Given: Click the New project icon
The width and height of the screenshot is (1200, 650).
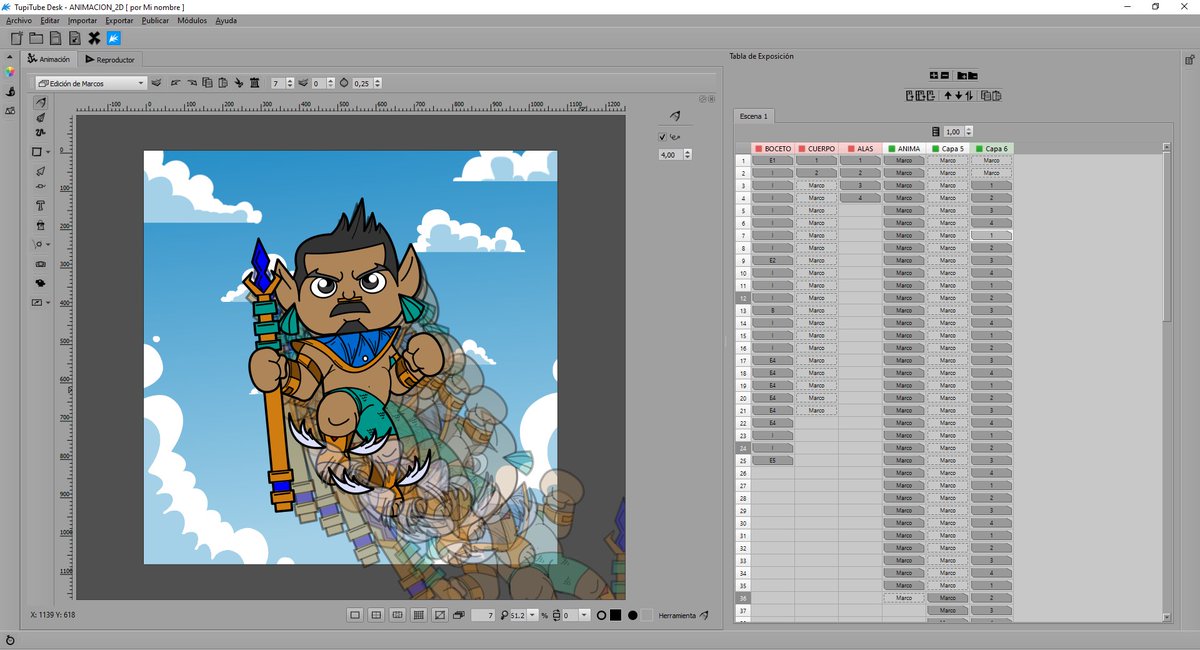Looking at the screenshot, I should (x=16, y=38).
